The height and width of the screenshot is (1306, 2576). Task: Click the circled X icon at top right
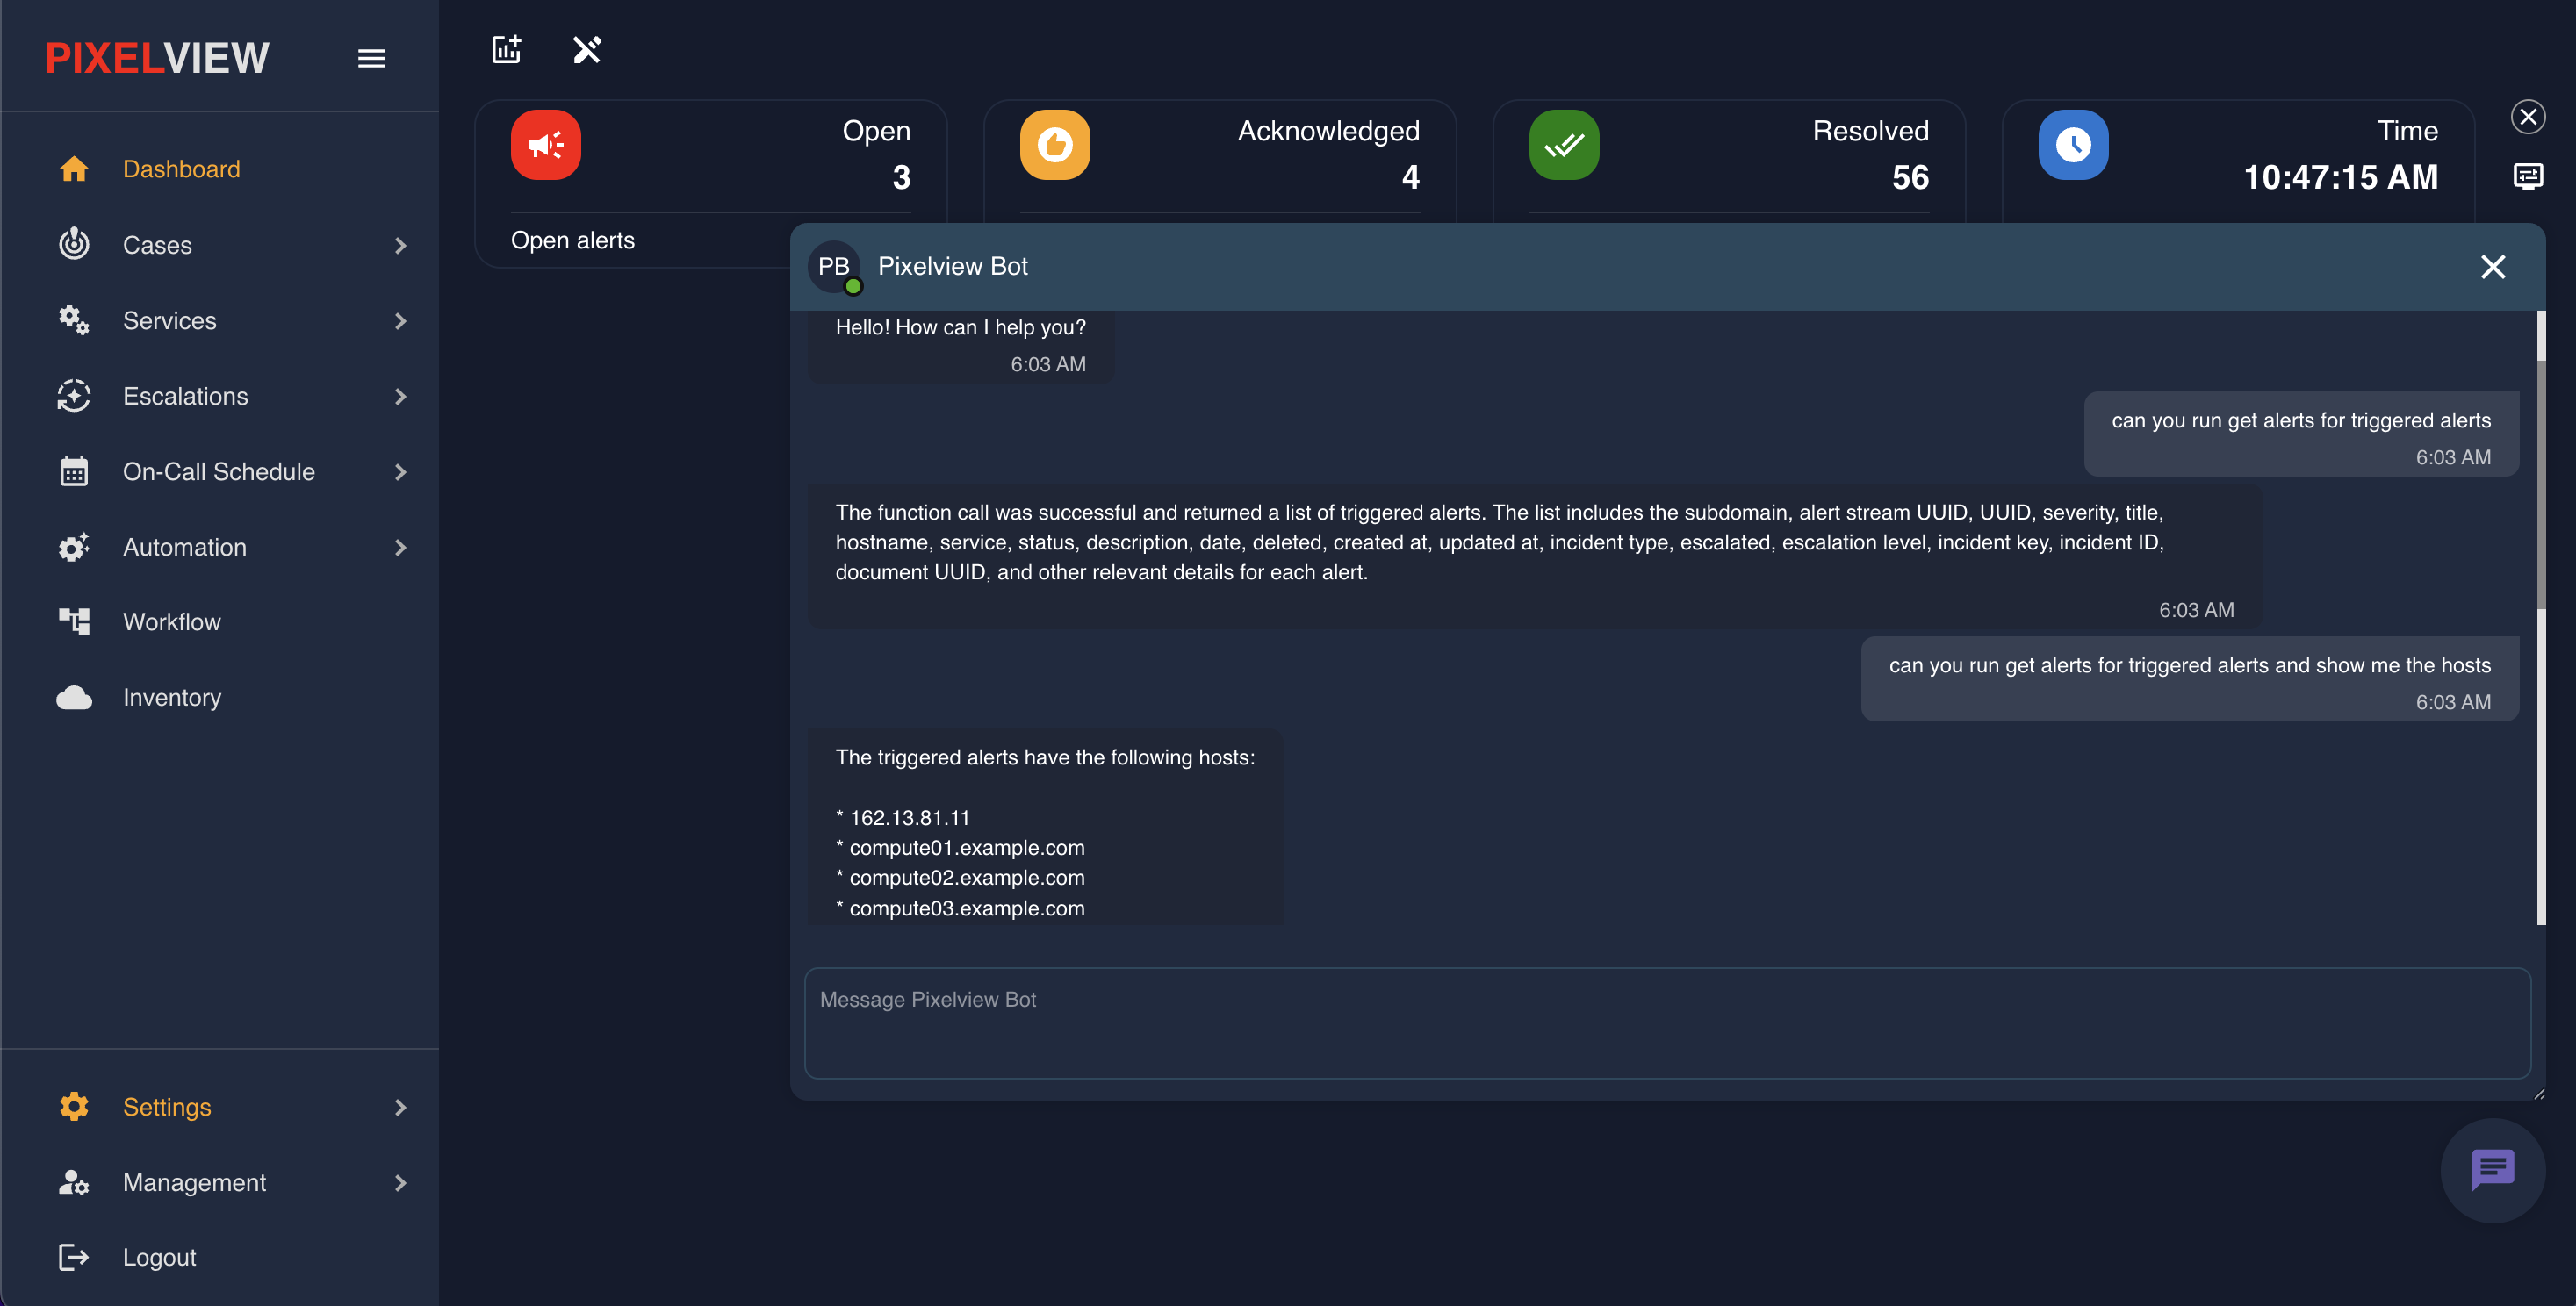coord(2528,117)
